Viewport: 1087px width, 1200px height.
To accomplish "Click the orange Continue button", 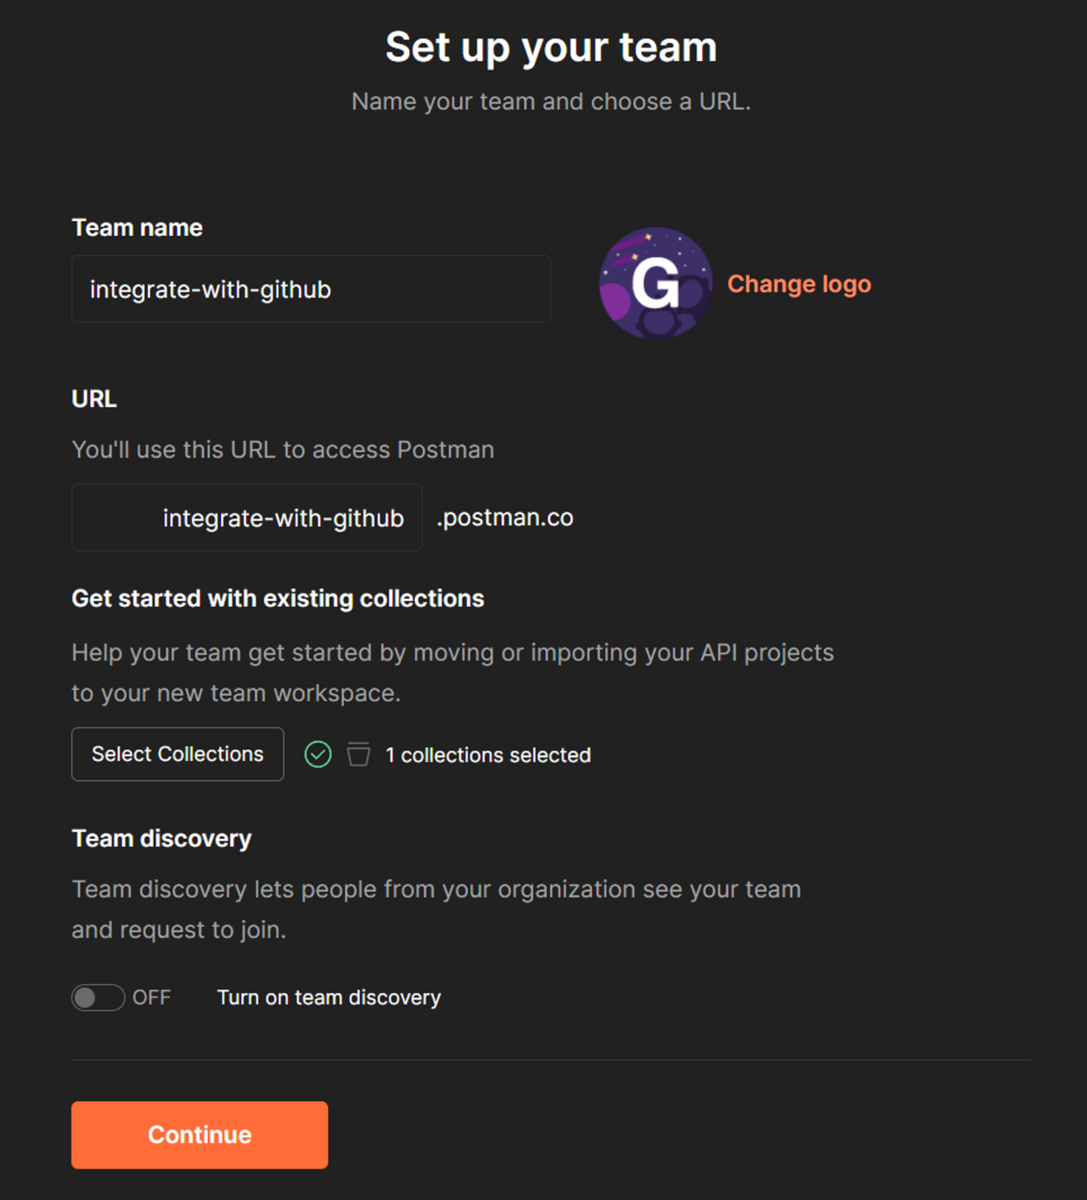I will [x=200, y=1135].
